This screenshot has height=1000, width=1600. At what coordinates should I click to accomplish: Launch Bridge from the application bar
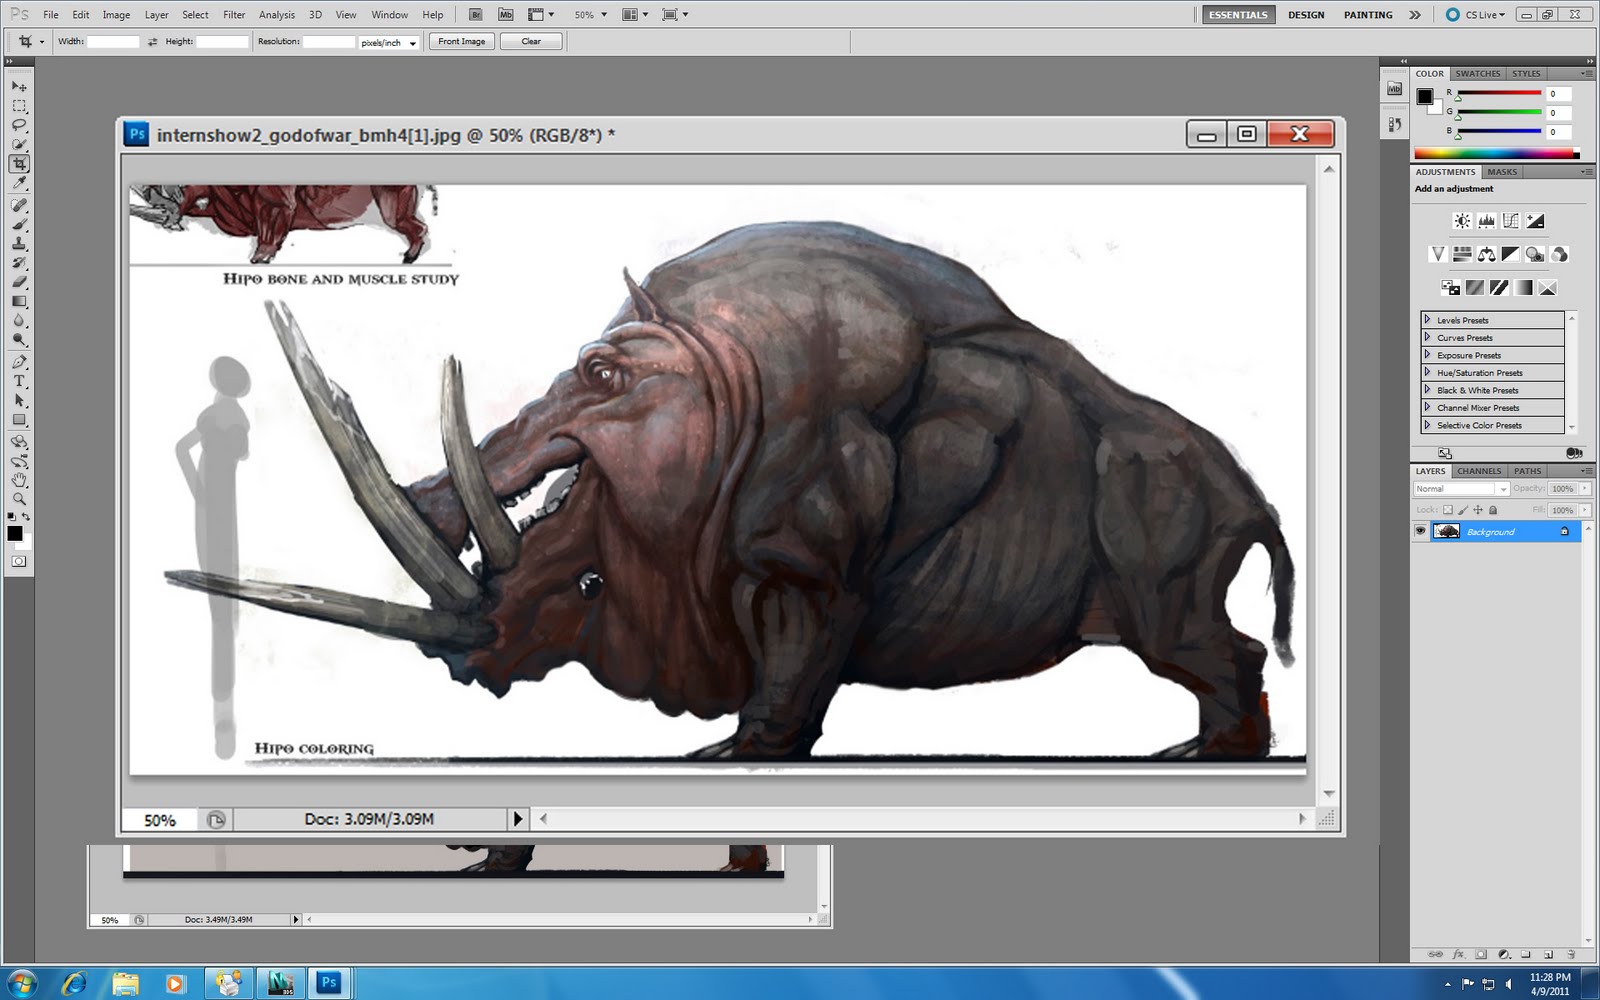(x=476, y=14)
